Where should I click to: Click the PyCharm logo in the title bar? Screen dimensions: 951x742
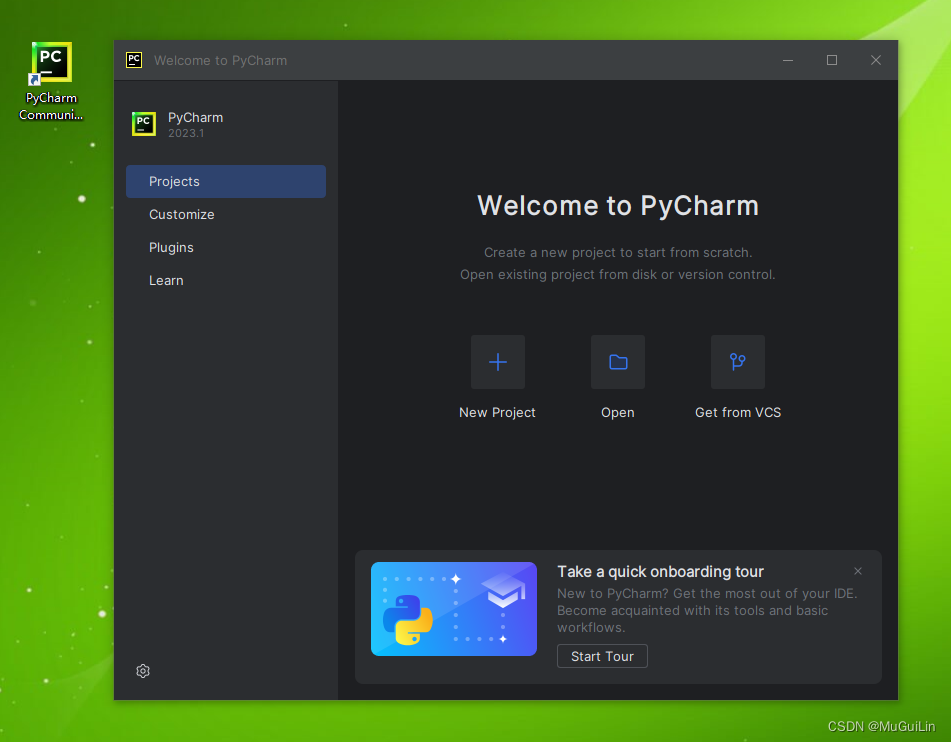click(134, 60)
